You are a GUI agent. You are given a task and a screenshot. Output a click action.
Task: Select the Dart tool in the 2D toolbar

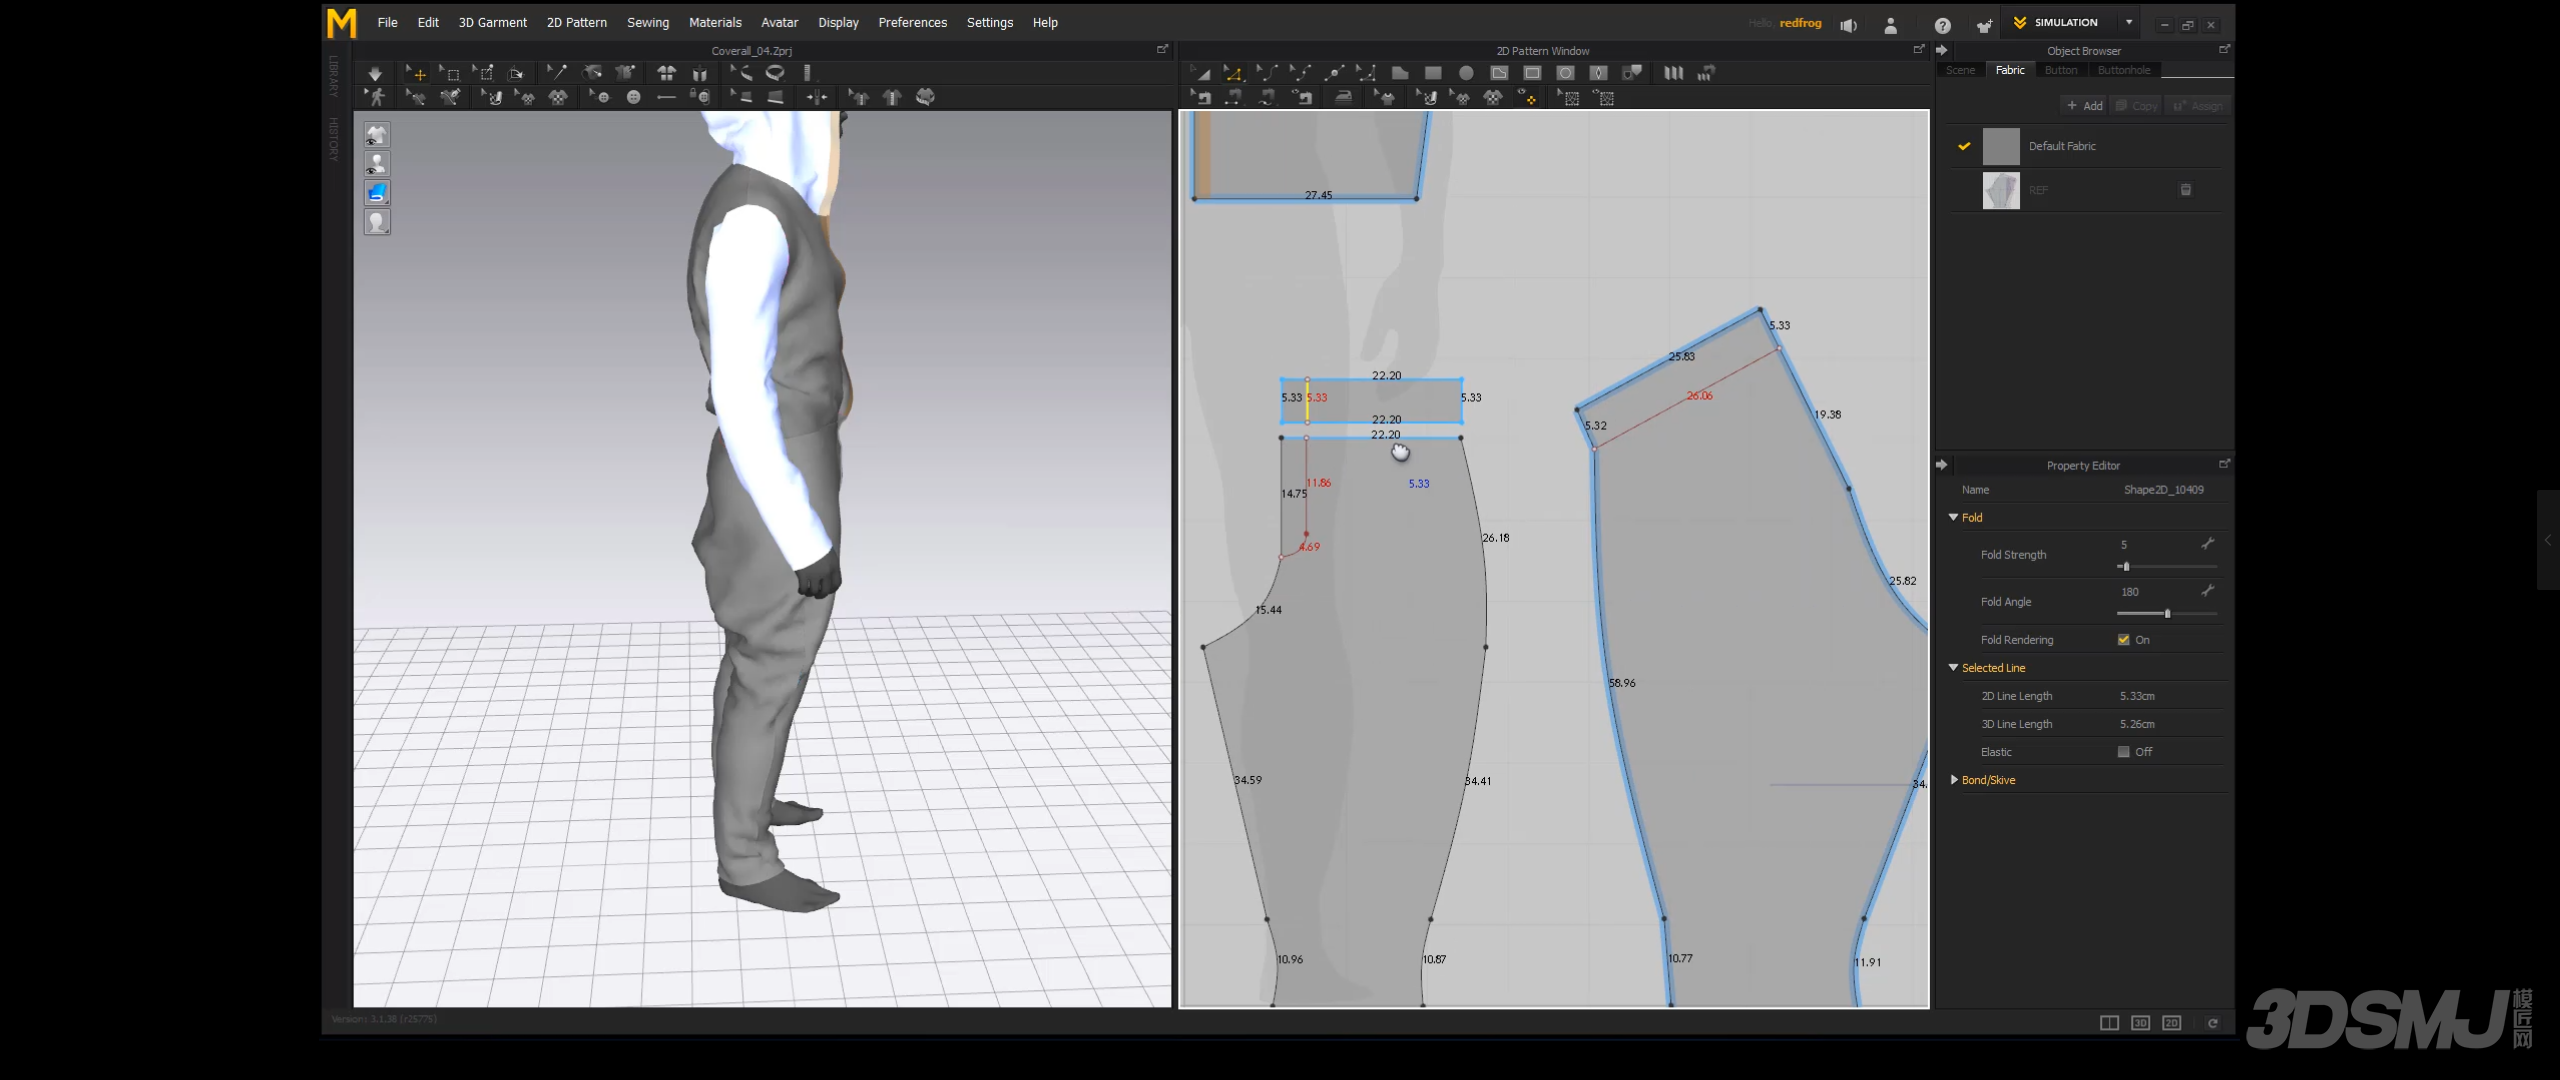tap(1598, 73)
